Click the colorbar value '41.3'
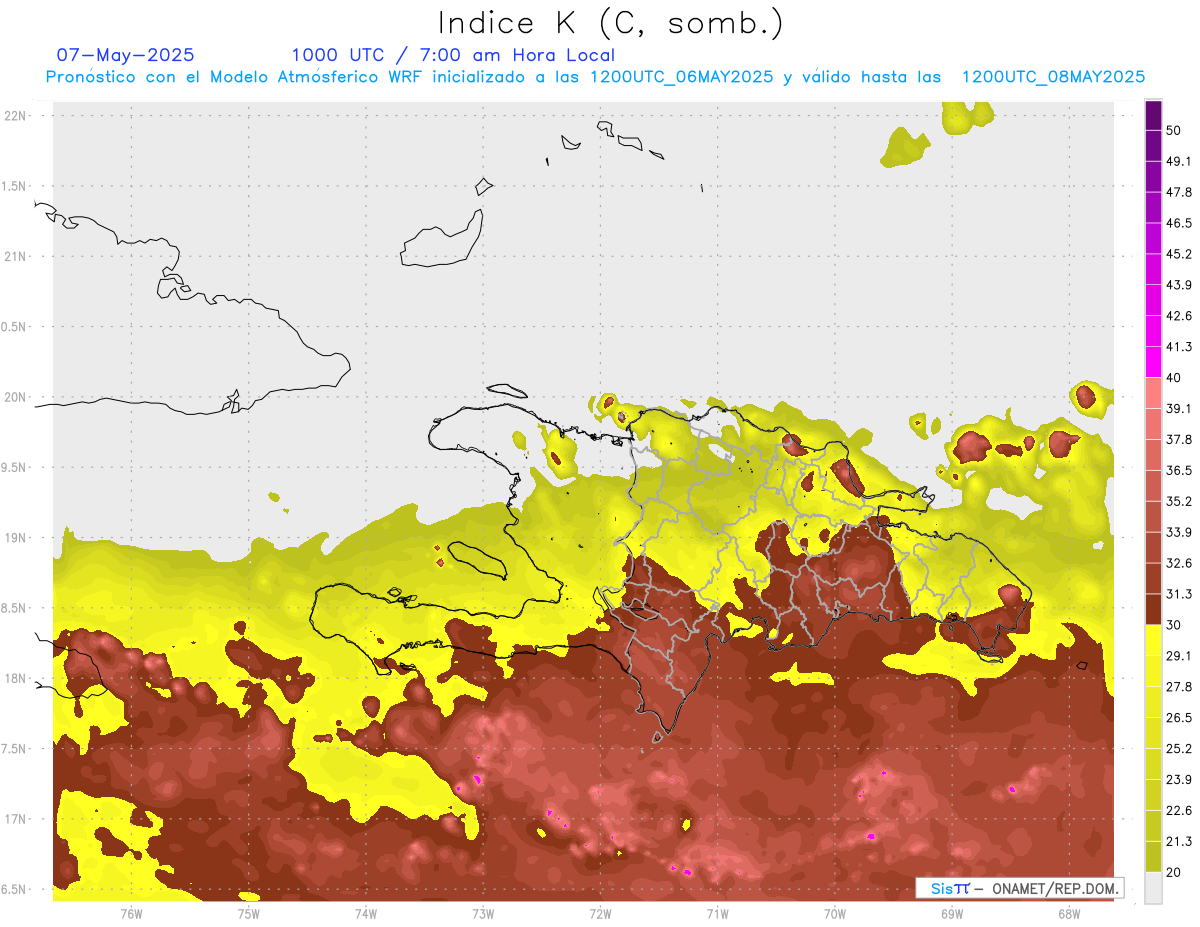Image resolution: width=1200 pixels, height=927 pixels. click(1179, 347)
